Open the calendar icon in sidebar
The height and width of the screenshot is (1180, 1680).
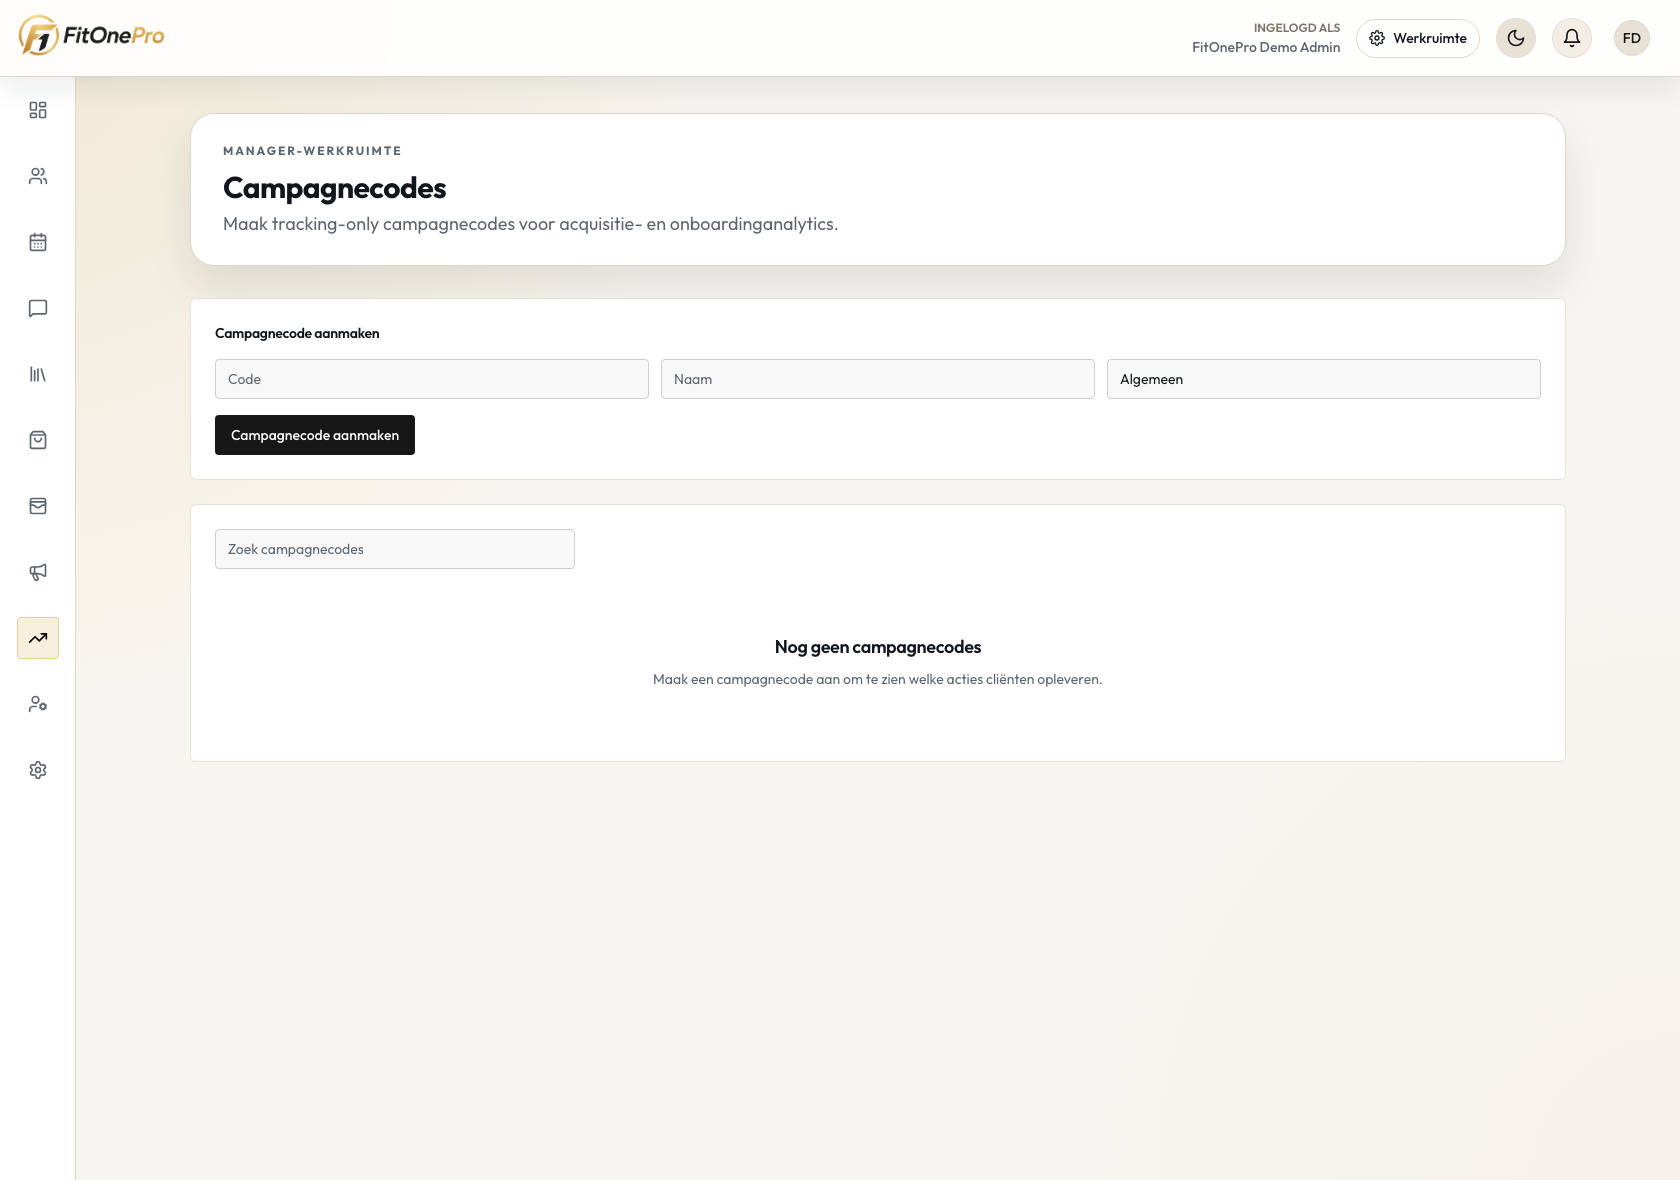38,242
